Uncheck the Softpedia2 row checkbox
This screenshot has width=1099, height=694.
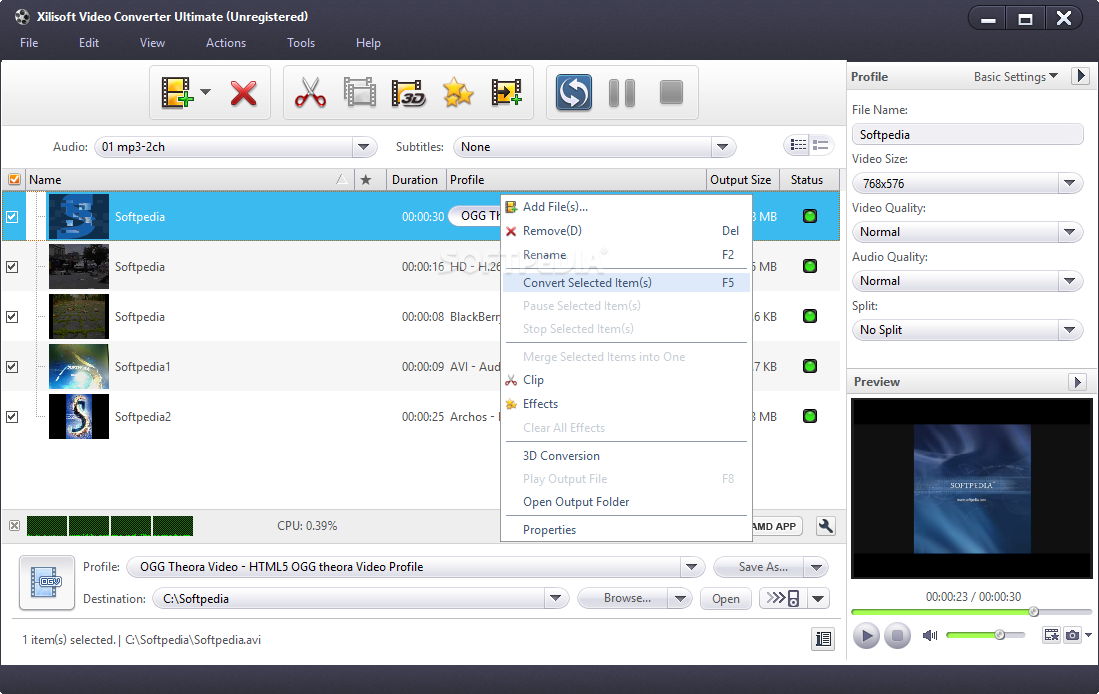pos(12,416)
